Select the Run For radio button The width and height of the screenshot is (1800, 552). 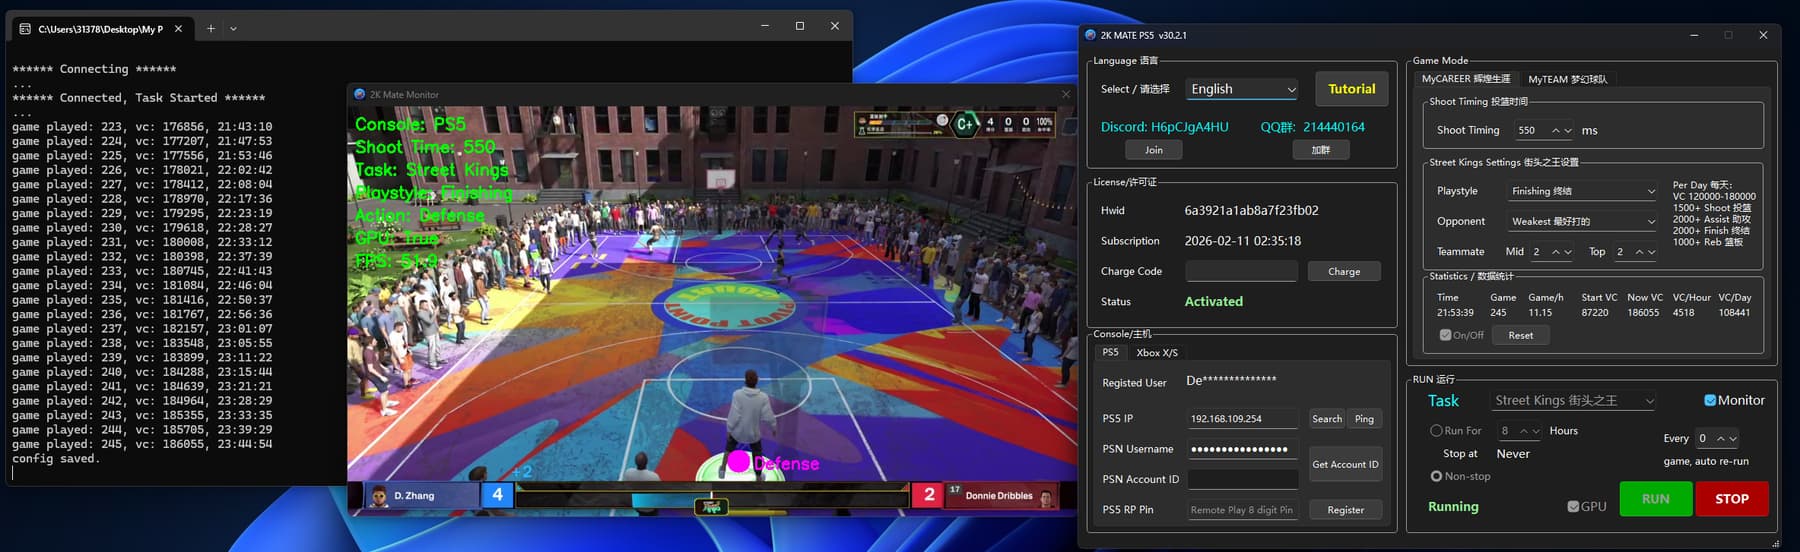[x=1436, y=431]
